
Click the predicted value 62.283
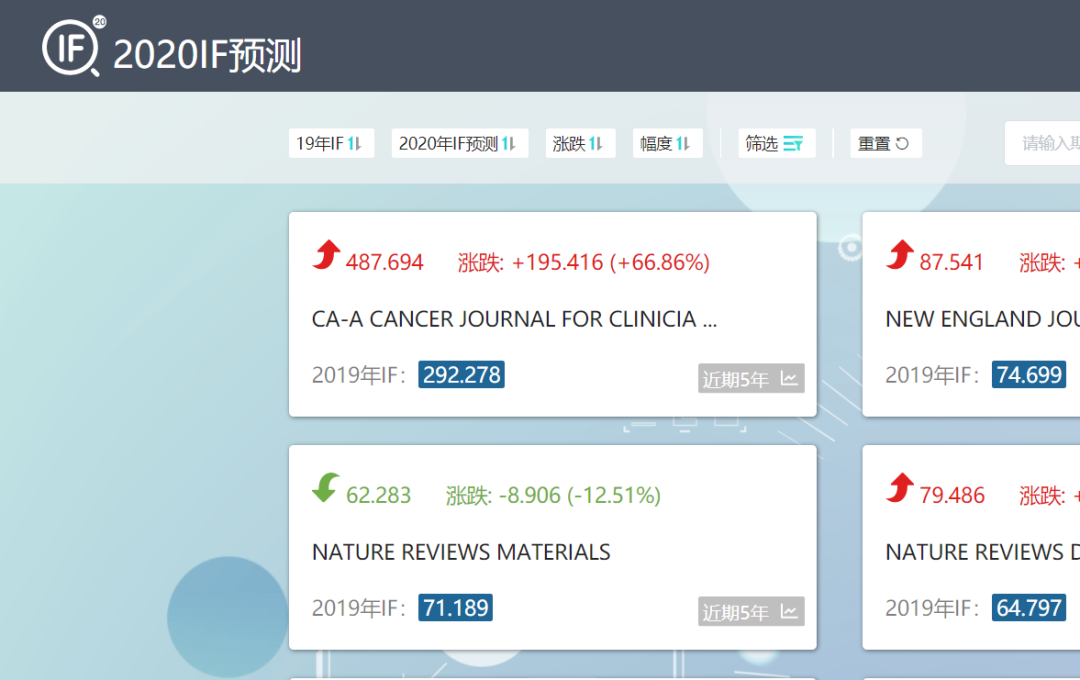coord(378,495)
